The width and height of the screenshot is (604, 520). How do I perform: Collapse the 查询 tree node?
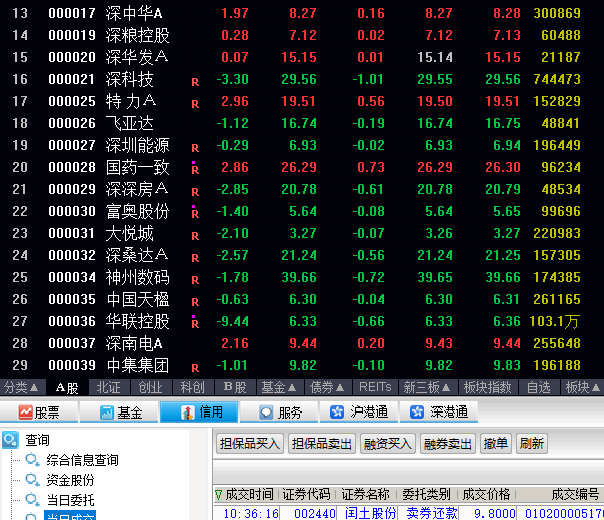click(x=37, y=439)
